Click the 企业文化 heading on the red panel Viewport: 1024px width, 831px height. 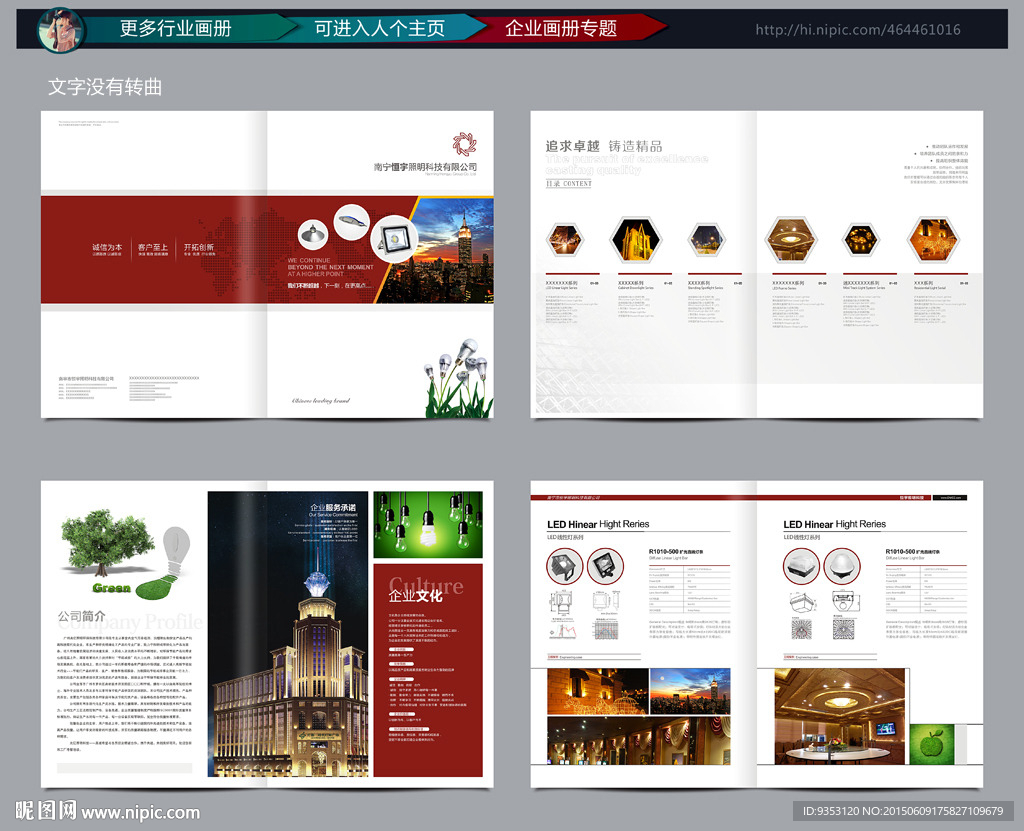tap(415, 596)
